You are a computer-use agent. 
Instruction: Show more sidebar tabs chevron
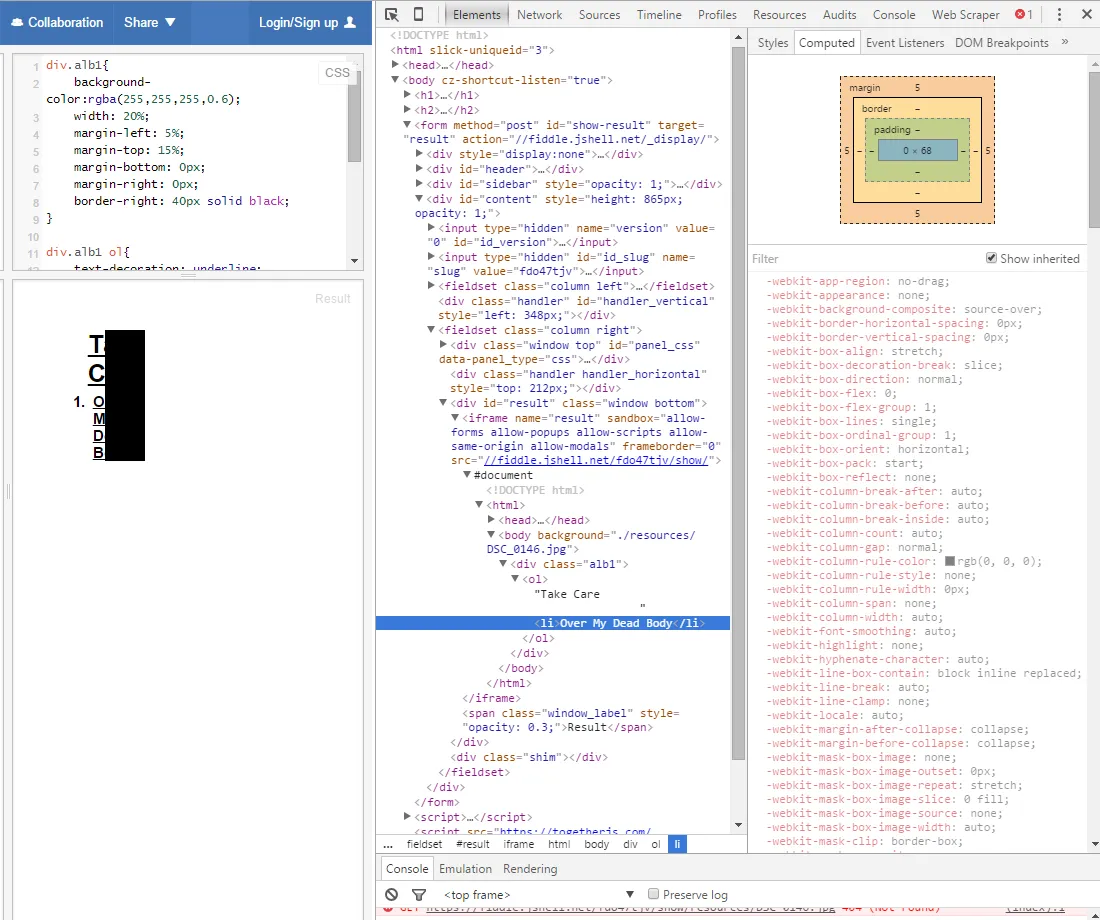coord(1065,42)
